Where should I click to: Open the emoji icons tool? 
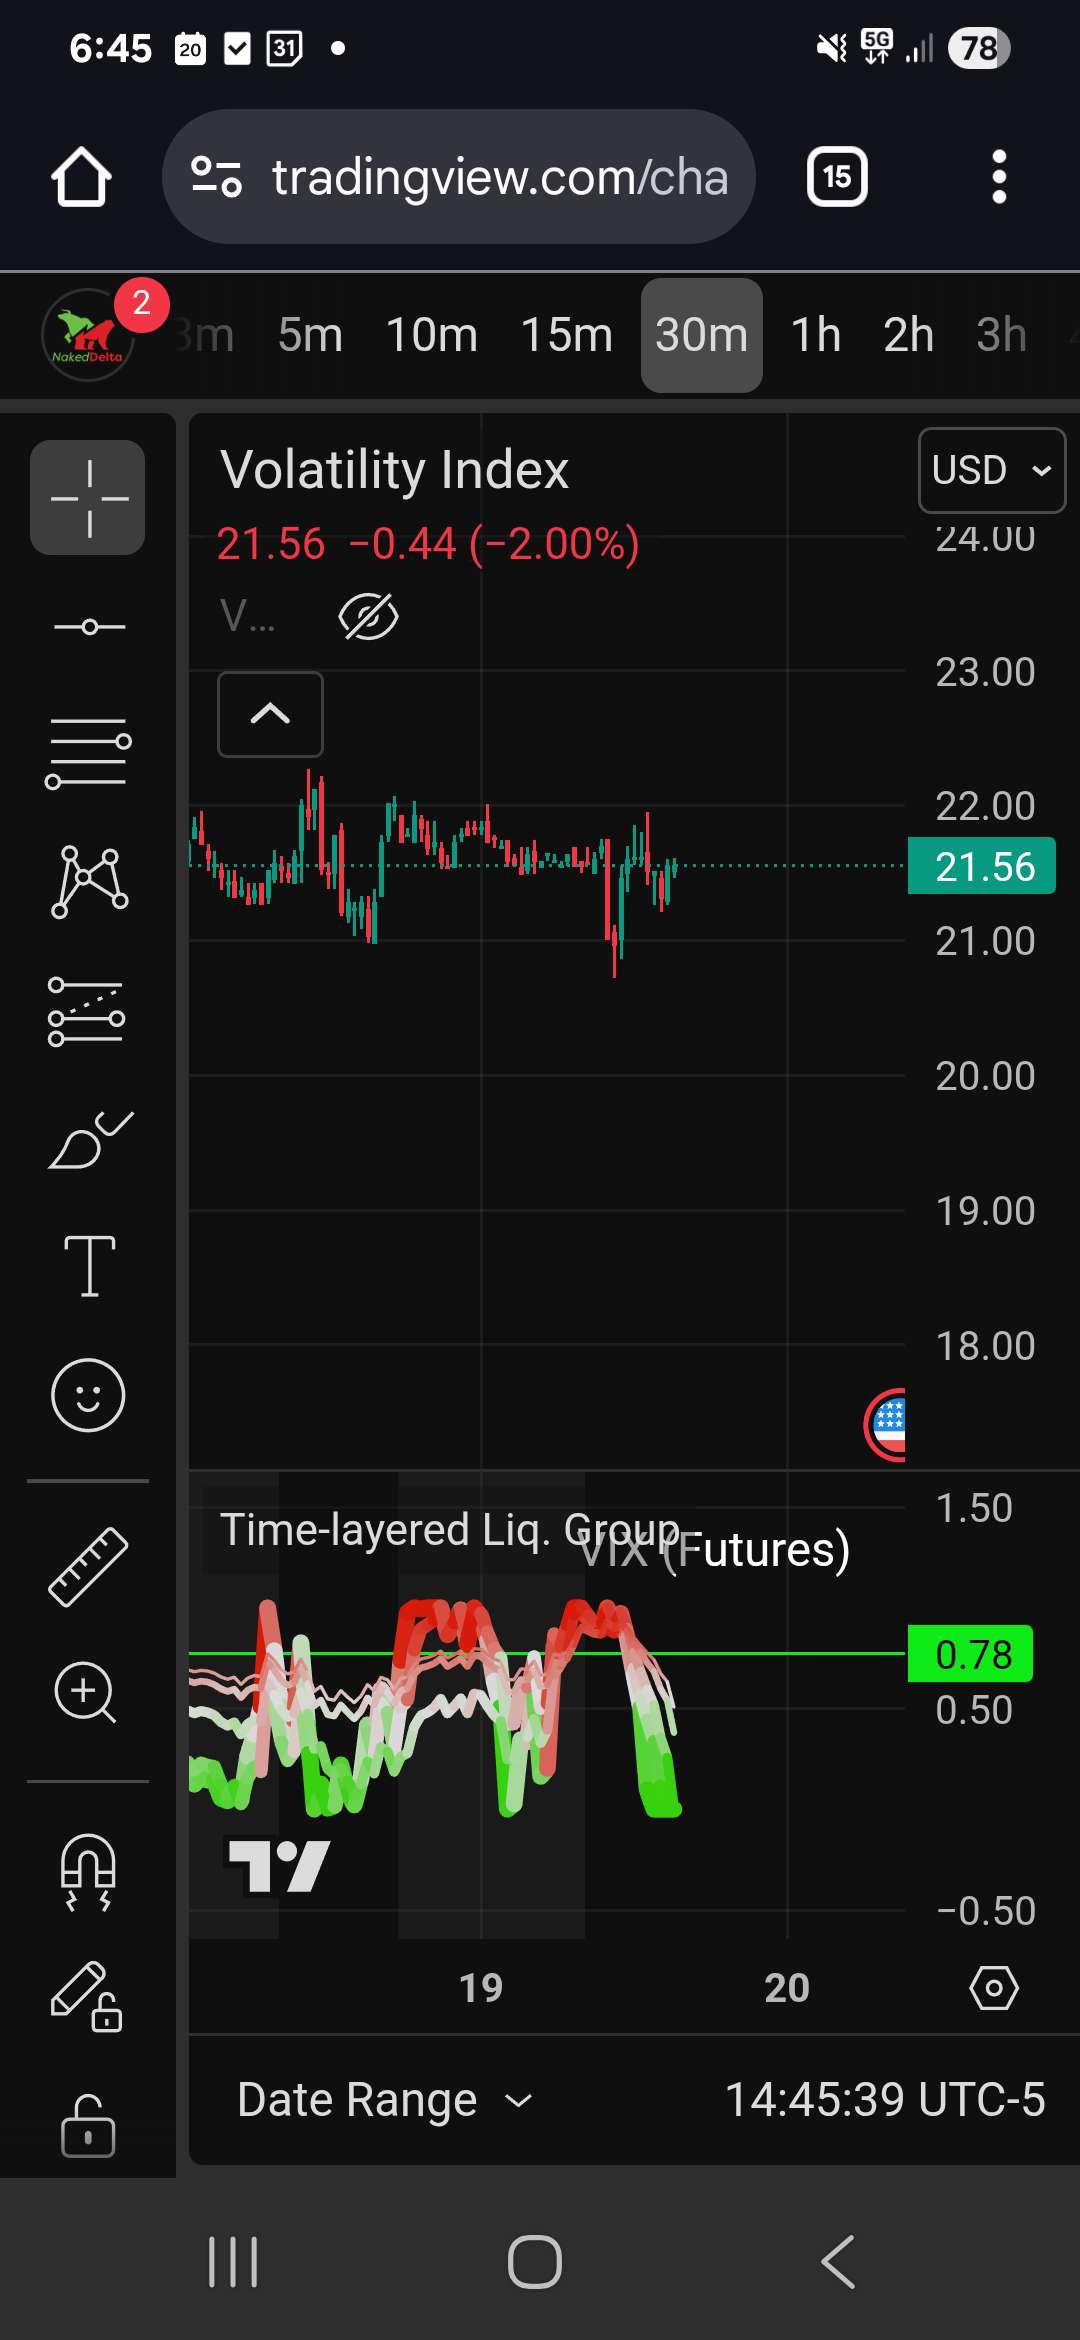(88, 1395)
